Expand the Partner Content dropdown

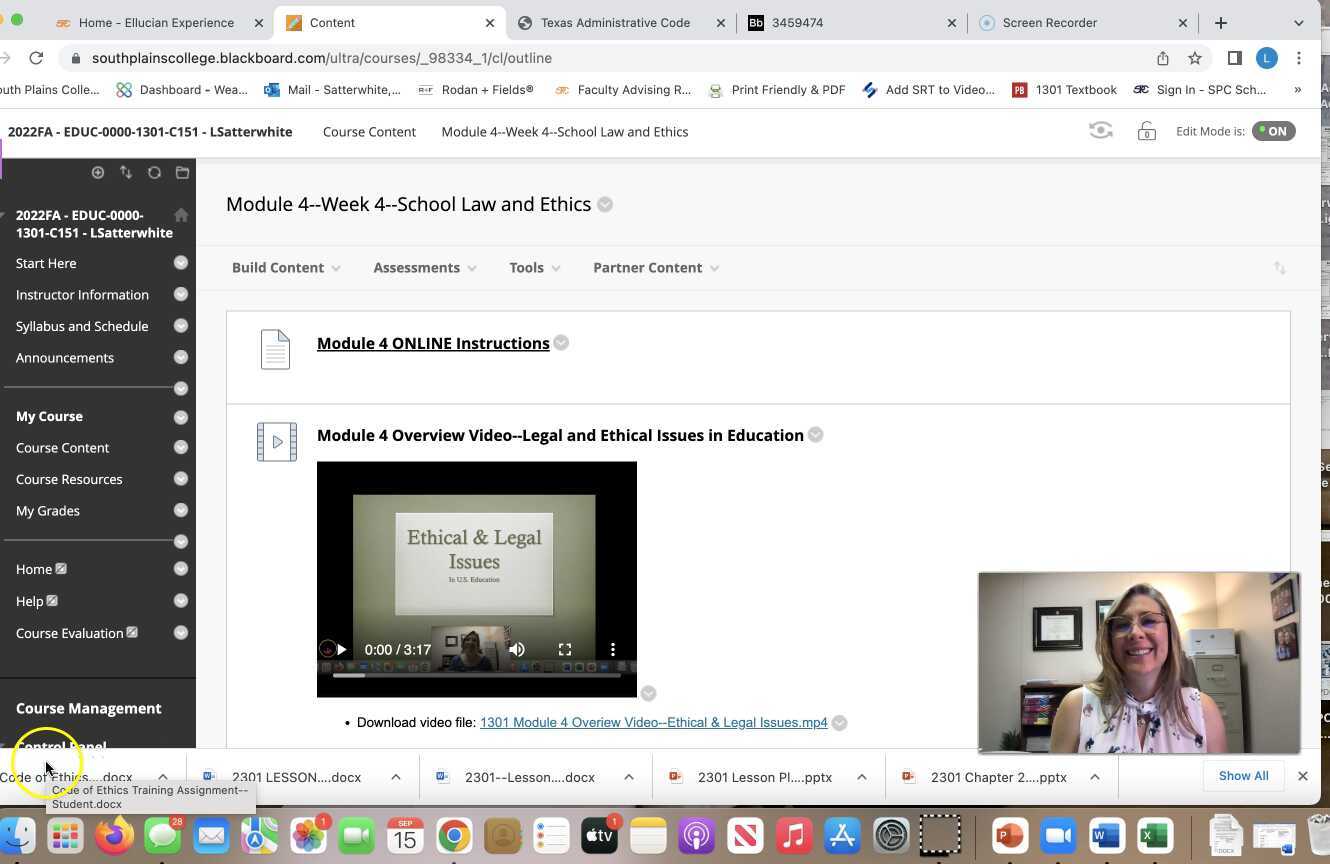click(655, 268)
